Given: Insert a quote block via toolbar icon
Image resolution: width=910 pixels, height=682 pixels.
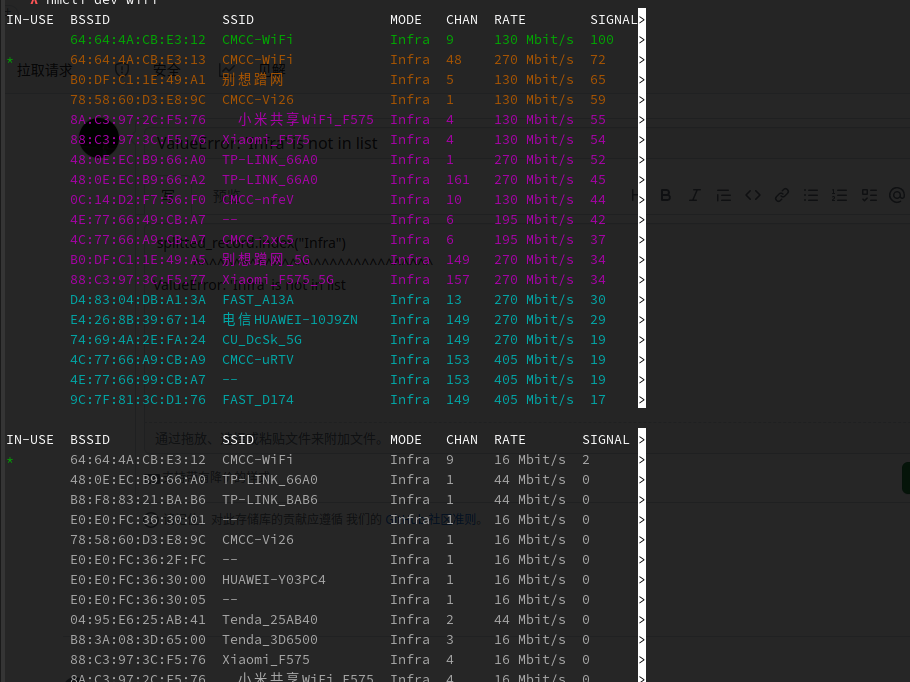Looking at the screenshot, I should click(723, 195).
